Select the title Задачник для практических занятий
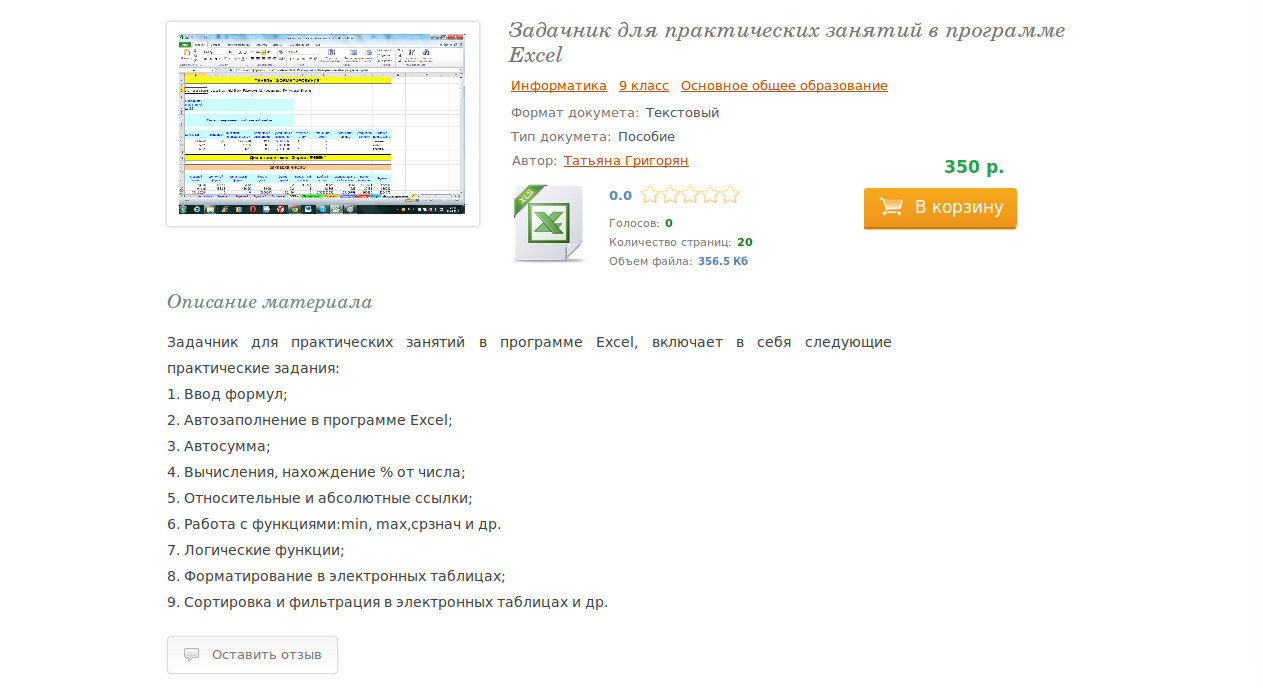Screen dimensions: 1263x688 click(x=787, y=42)
